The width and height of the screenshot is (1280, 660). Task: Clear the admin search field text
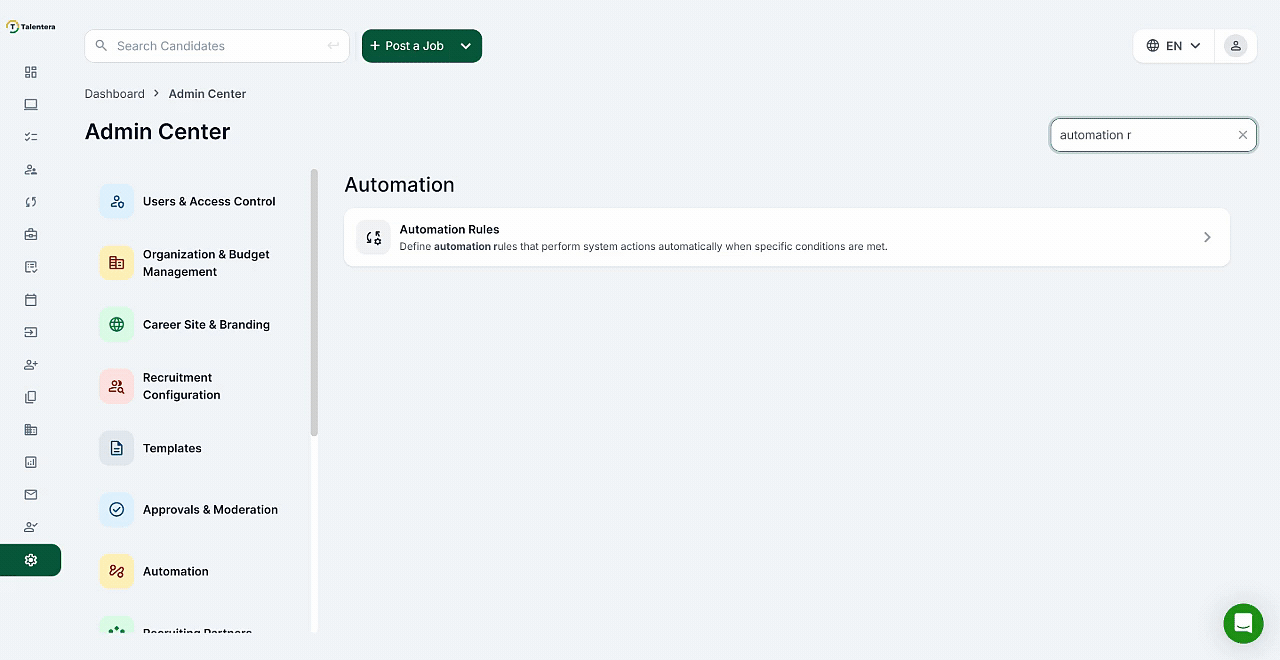tap(1243, 135)
